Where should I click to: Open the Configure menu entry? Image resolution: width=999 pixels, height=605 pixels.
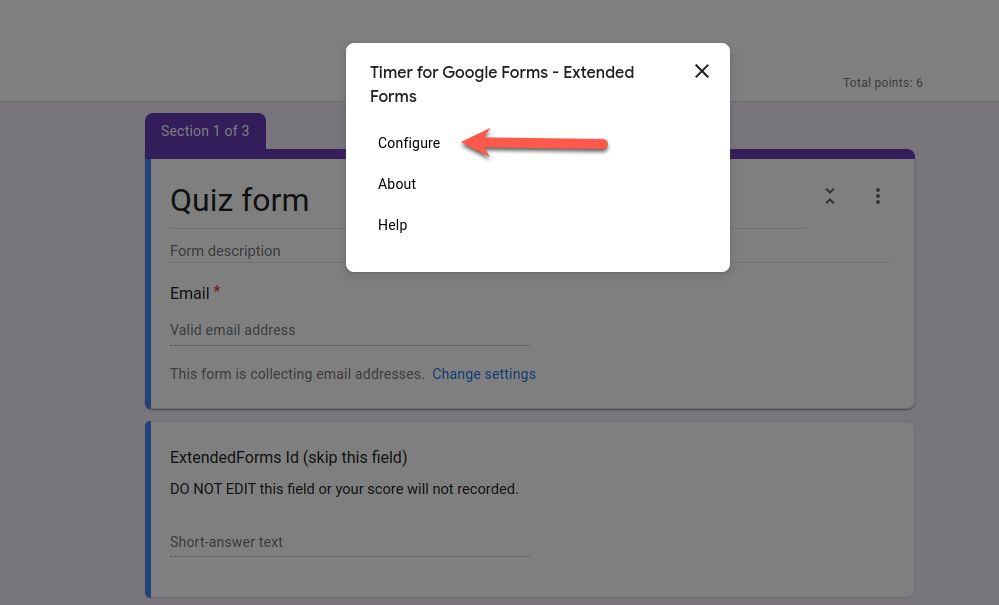pos(409,143)
